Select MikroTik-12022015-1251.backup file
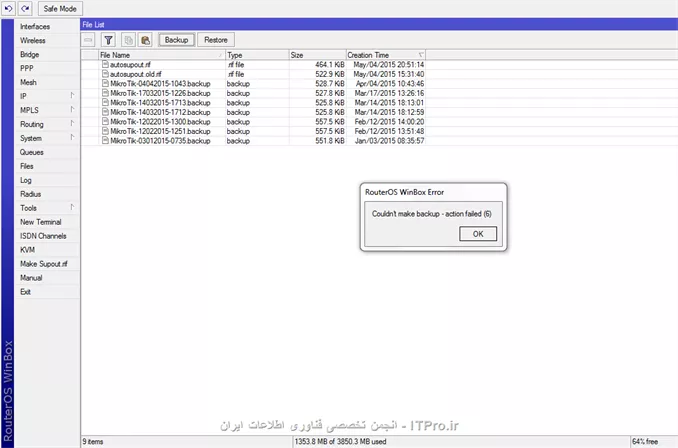The image size is (678, 448). [160, 131]
